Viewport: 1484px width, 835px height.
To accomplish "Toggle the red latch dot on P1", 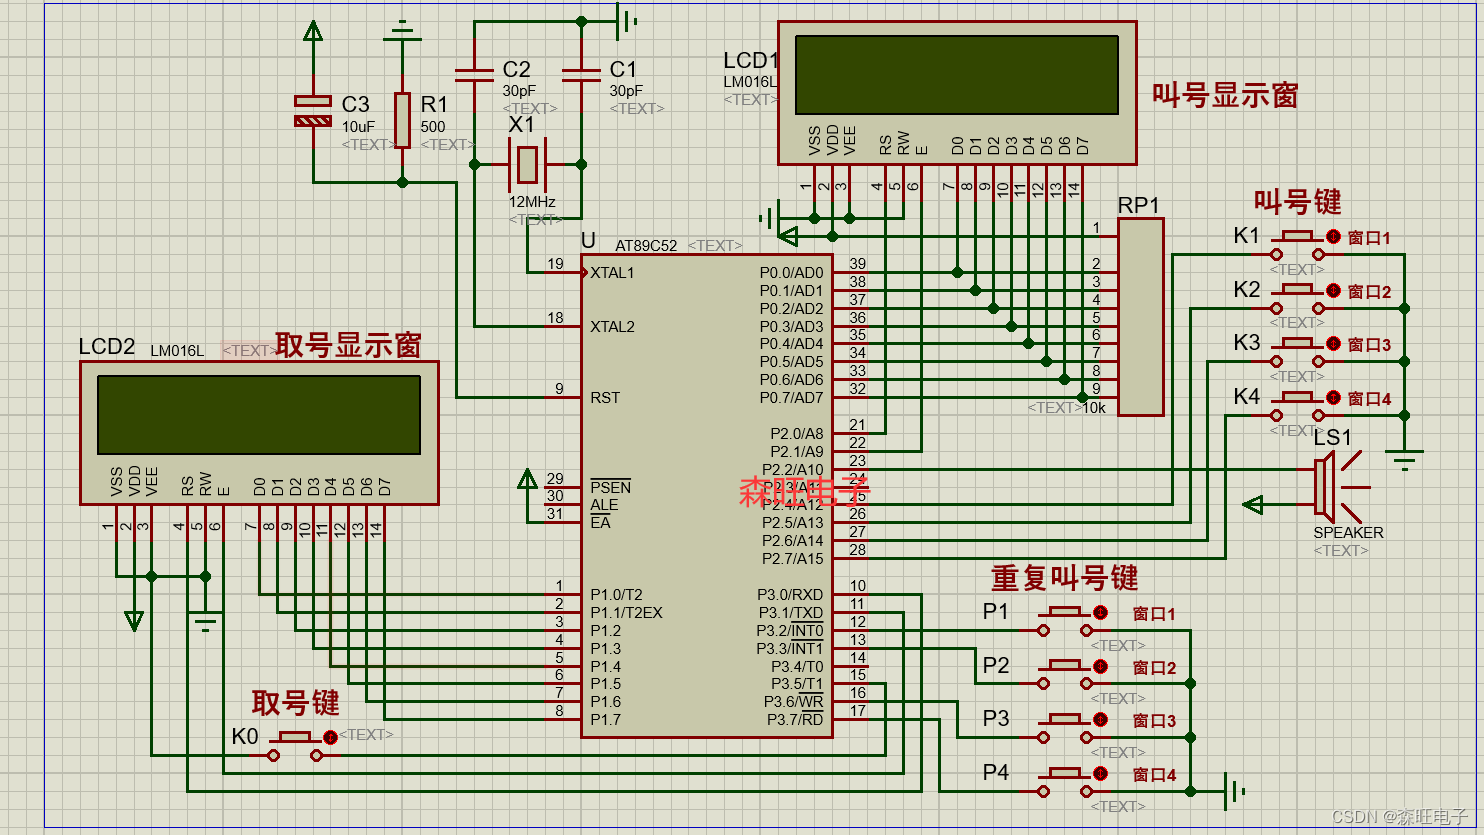I will [1100, 612].
